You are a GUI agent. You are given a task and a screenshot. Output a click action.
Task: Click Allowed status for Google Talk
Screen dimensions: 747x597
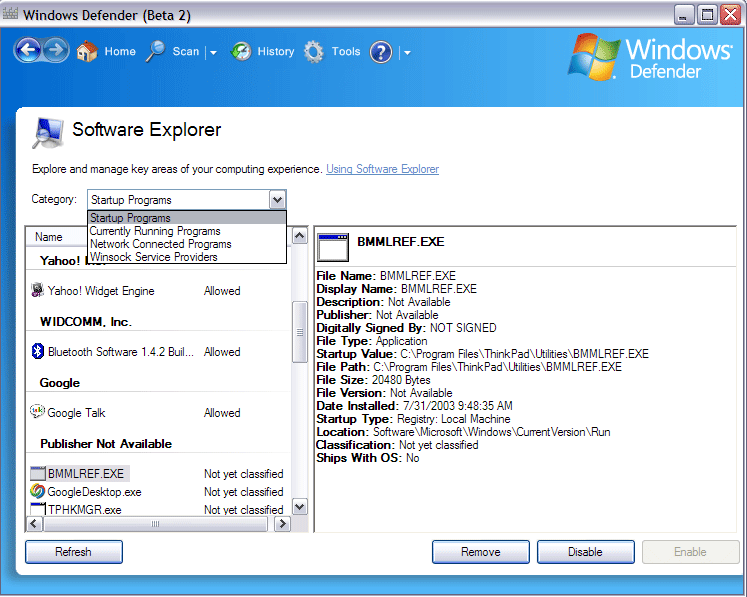(222, 413)
